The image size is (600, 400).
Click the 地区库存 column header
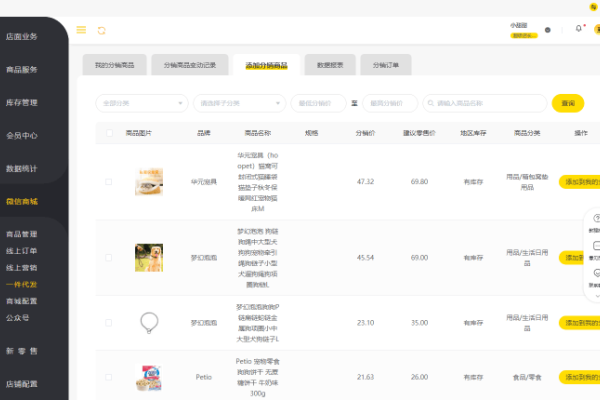click(473, 133)
